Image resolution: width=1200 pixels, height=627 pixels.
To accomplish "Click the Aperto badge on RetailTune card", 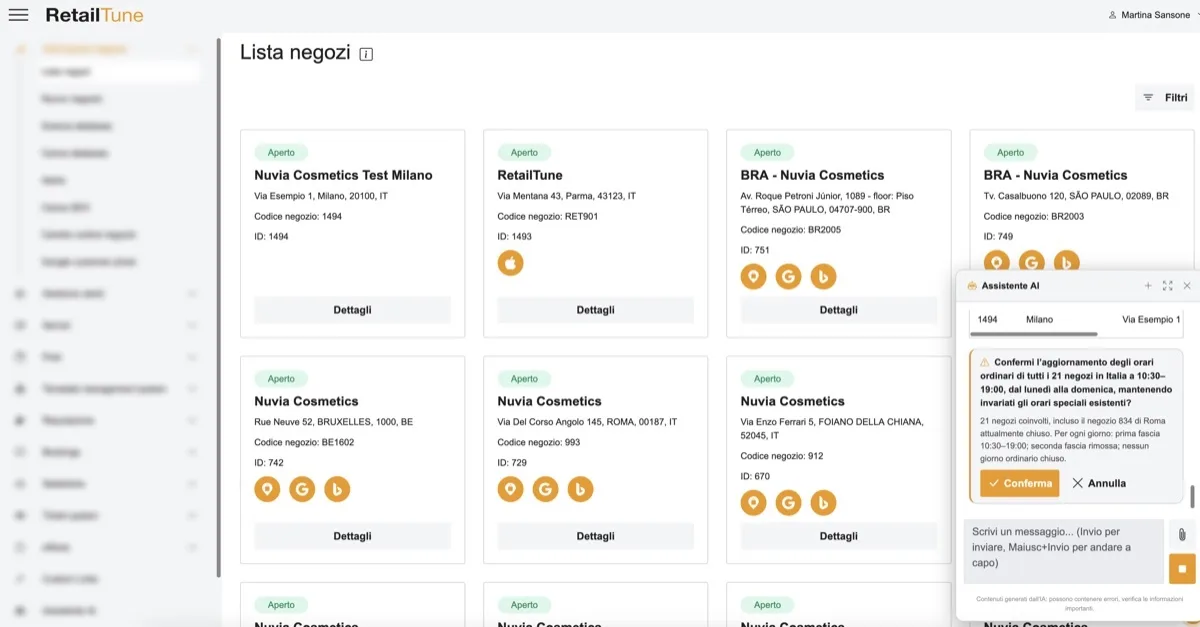I will click(x=524, y=153).
